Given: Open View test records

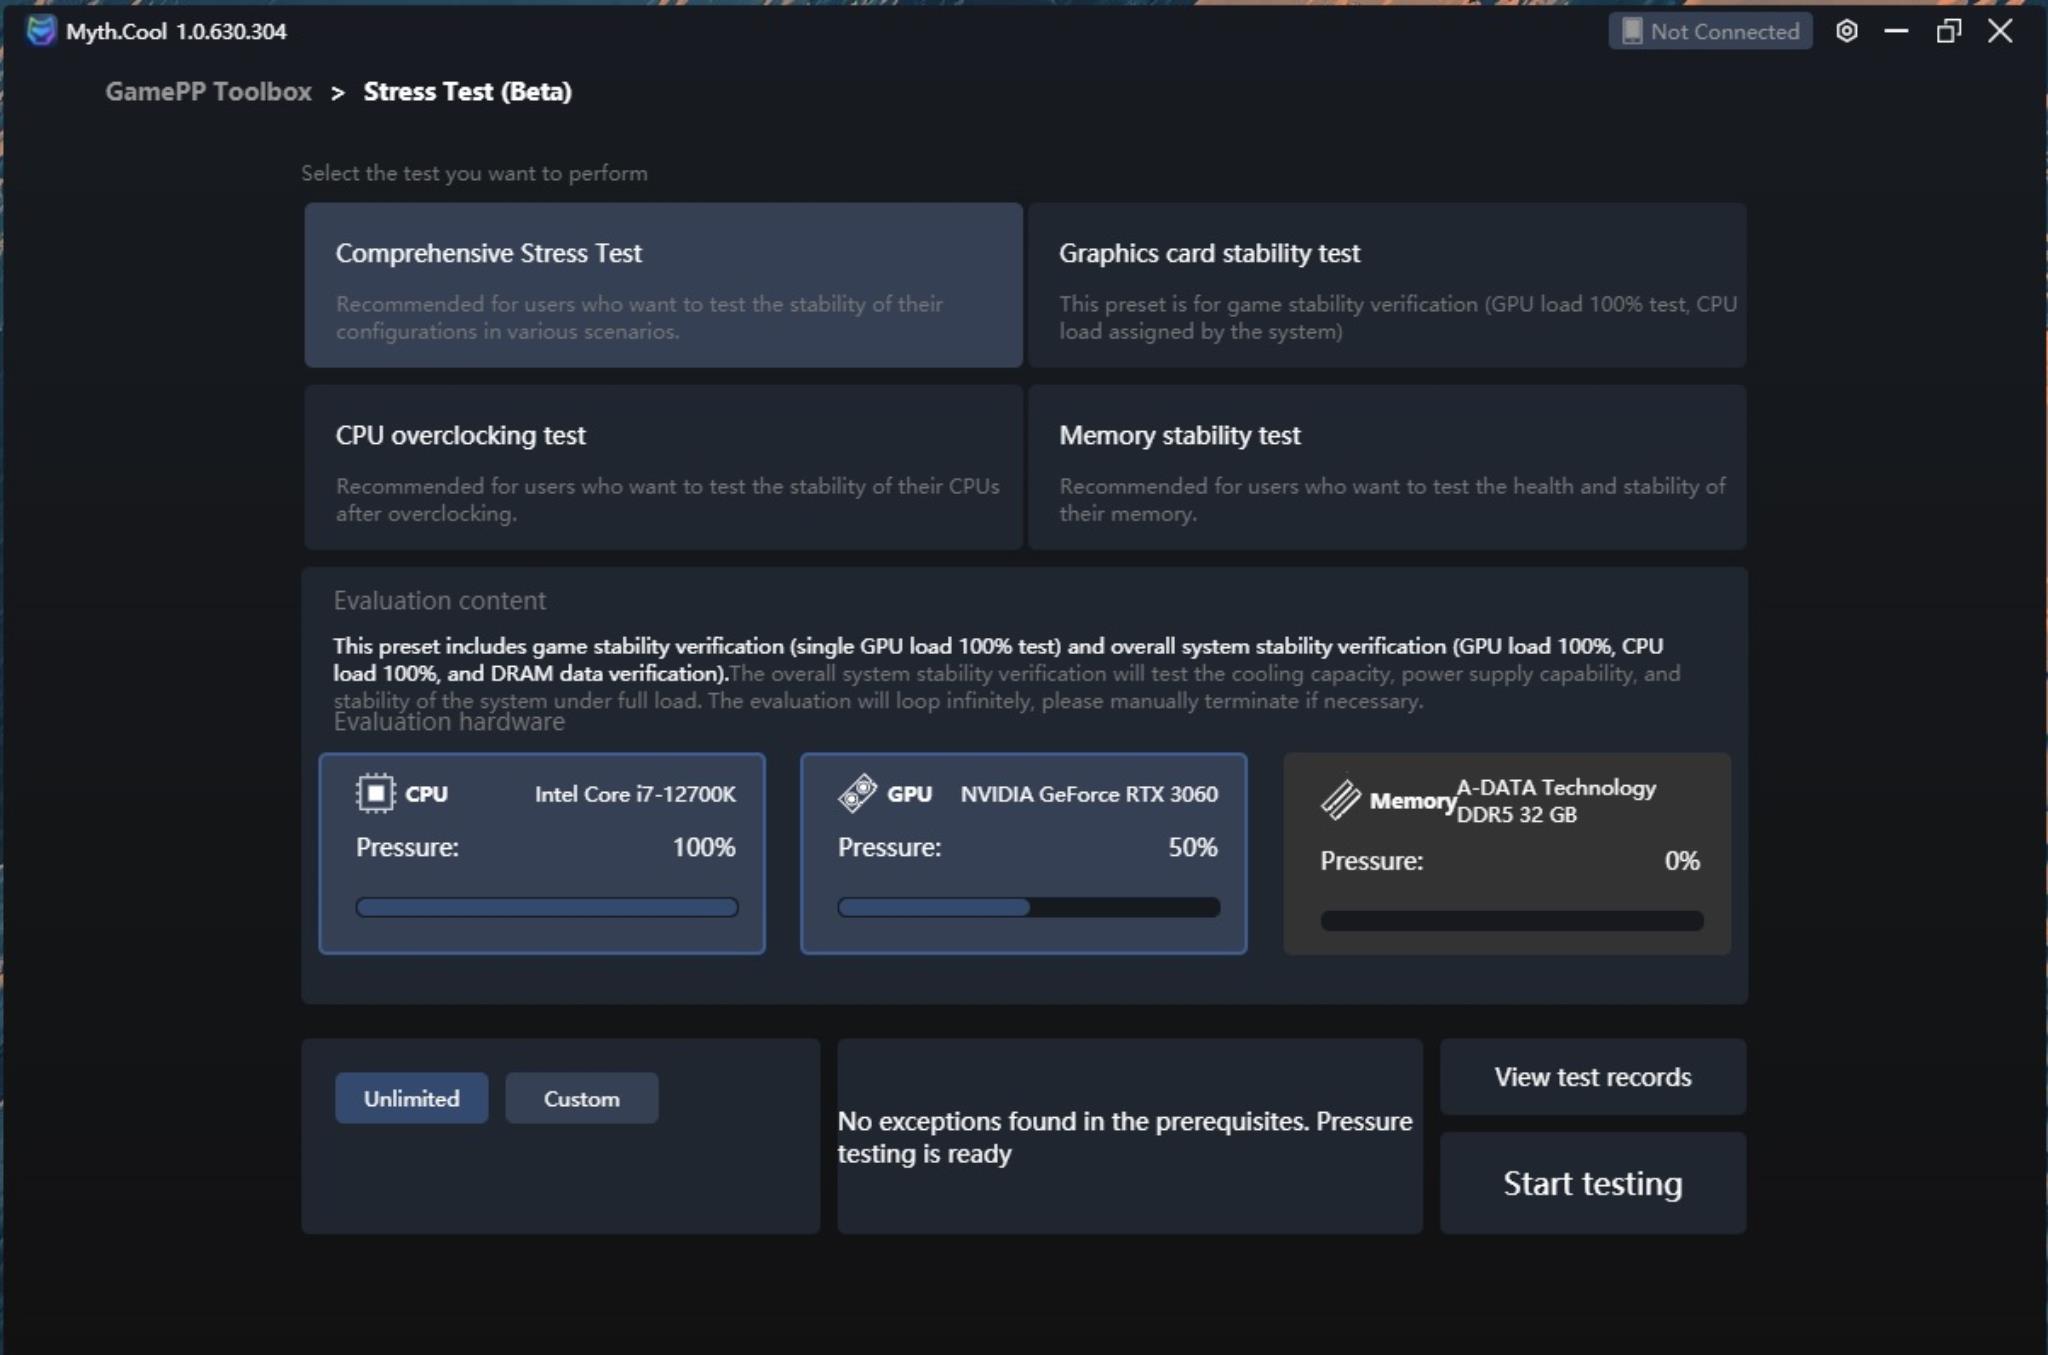Looking at the screenshot, I should tap(1593, 1077).
